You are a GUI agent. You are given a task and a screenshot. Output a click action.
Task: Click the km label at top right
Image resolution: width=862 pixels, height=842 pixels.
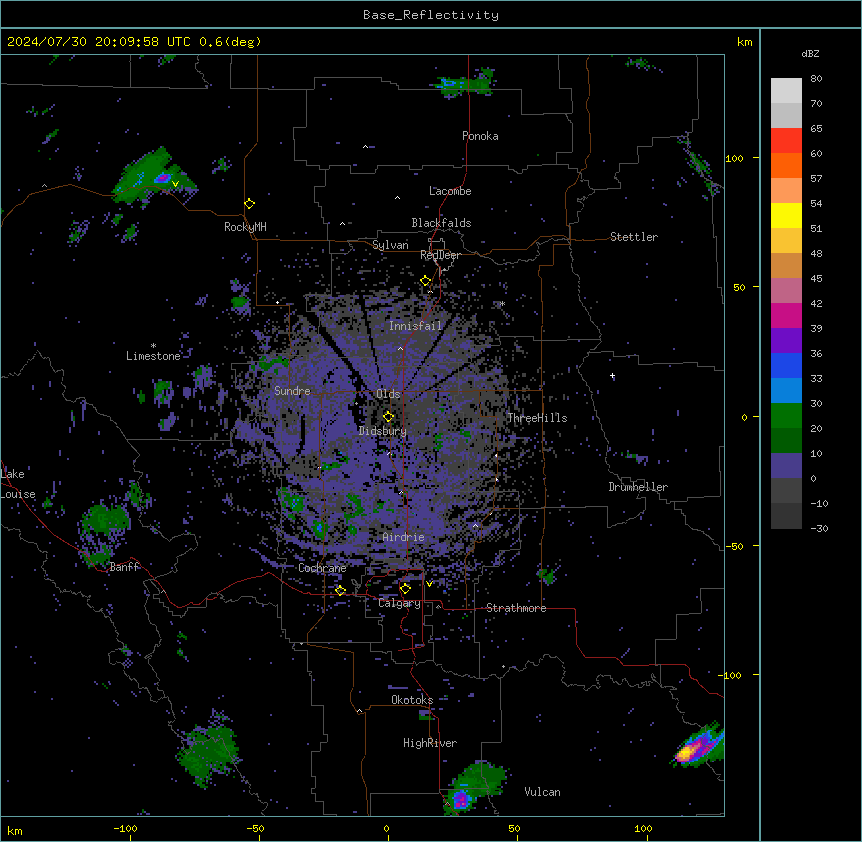pyautogui.click(x=744, y=42)
